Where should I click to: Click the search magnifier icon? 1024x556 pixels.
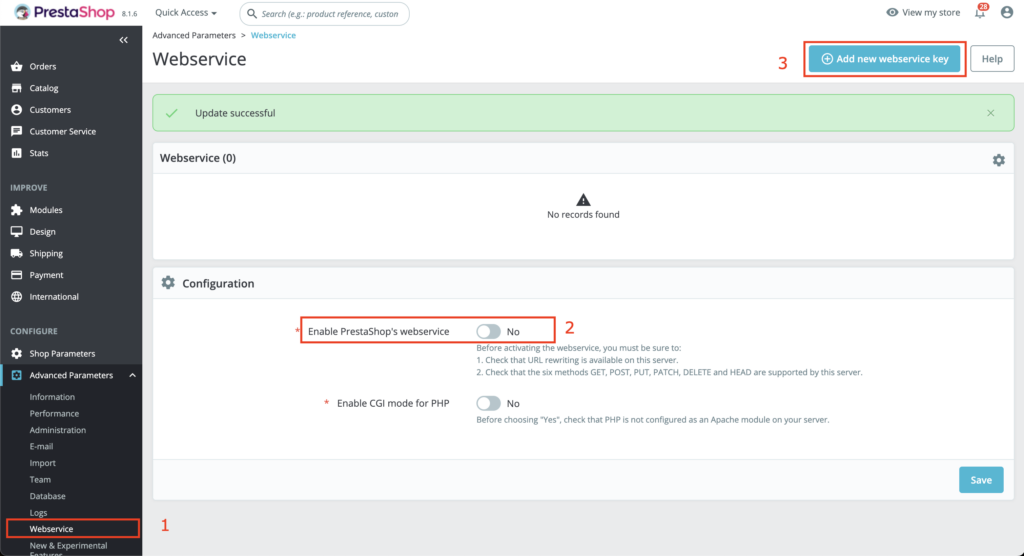(251, 13)
